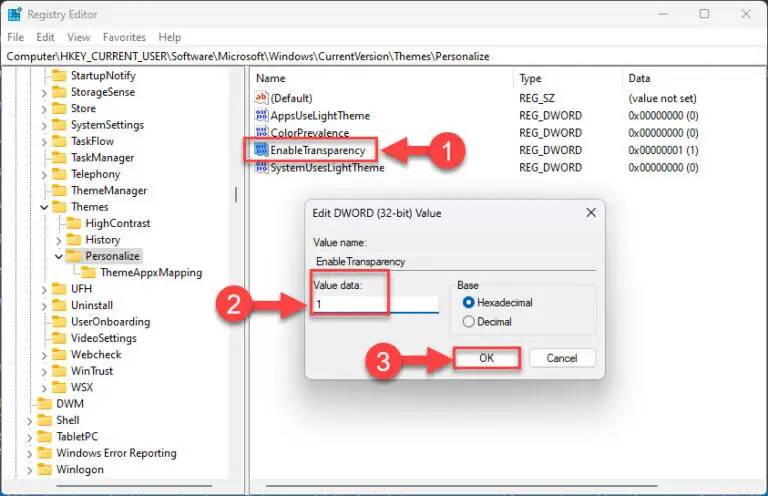The height and width of the screenshot is (496, 768).
Task: Click the AppsUseLightTheme DWORD value icon
Action: (262, 116)
